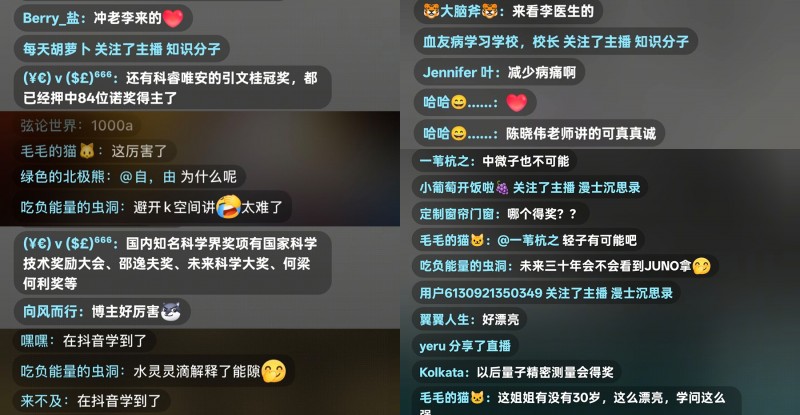
Task: Select the 国内知名科学界奖项 comment bubble
Action: tap(172, 263)
